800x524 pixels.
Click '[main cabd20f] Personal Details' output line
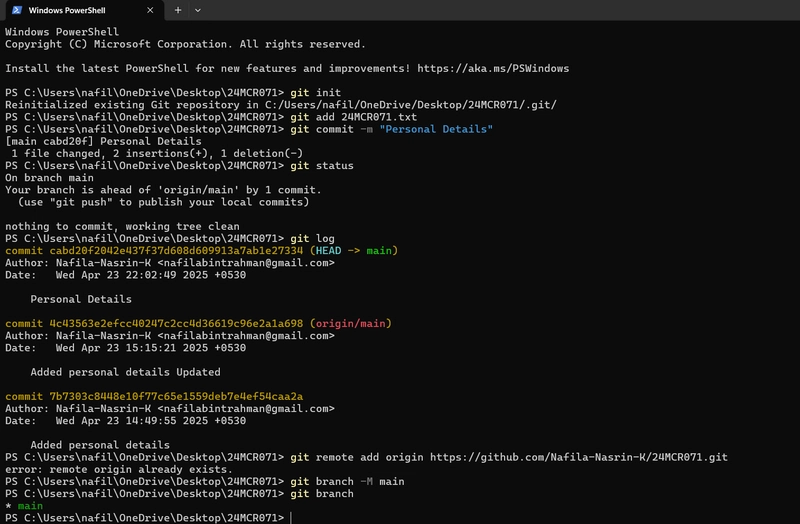(x=103, y=141)
